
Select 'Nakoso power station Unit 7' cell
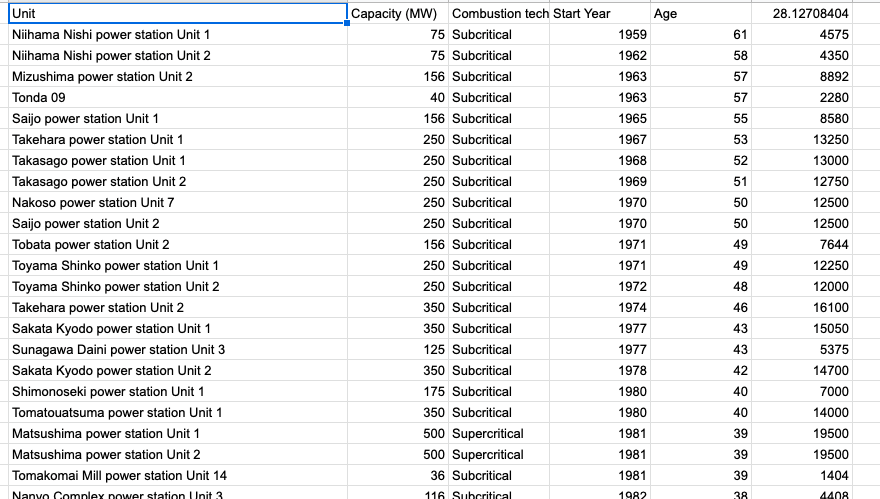point(178,203)
